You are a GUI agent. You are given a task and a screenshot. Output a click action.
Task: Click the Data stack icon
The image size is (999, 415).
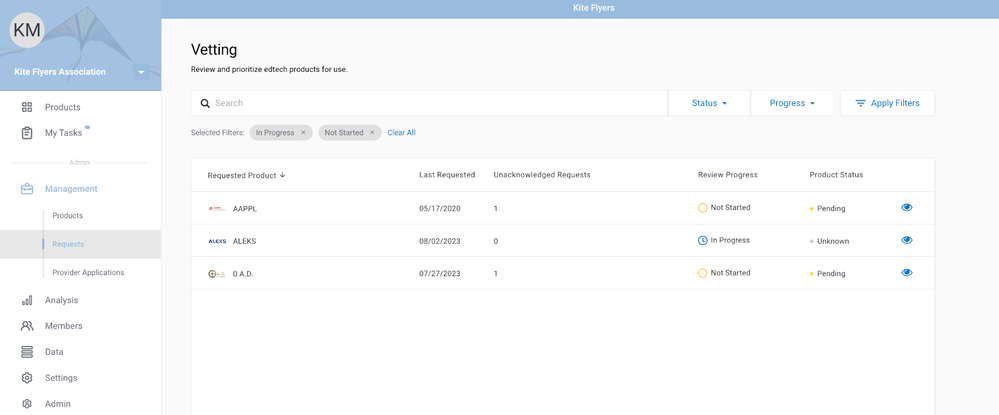coord(27,352)
